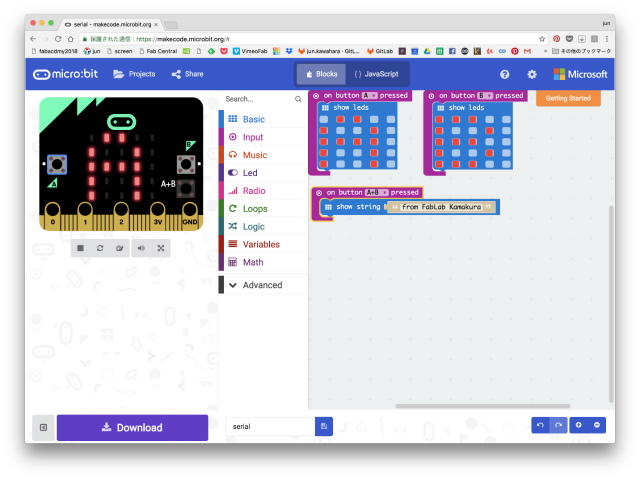640x479 pixels.
Task: Launch the simulator in fullscreen
Action: pyautogui.click(x=161, y=248)
